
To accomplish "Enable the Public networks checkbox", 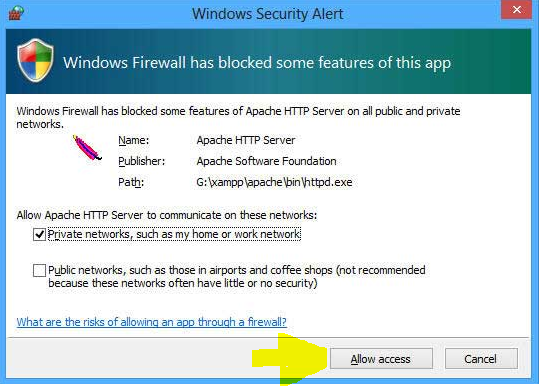I will [x=39, y=270].
